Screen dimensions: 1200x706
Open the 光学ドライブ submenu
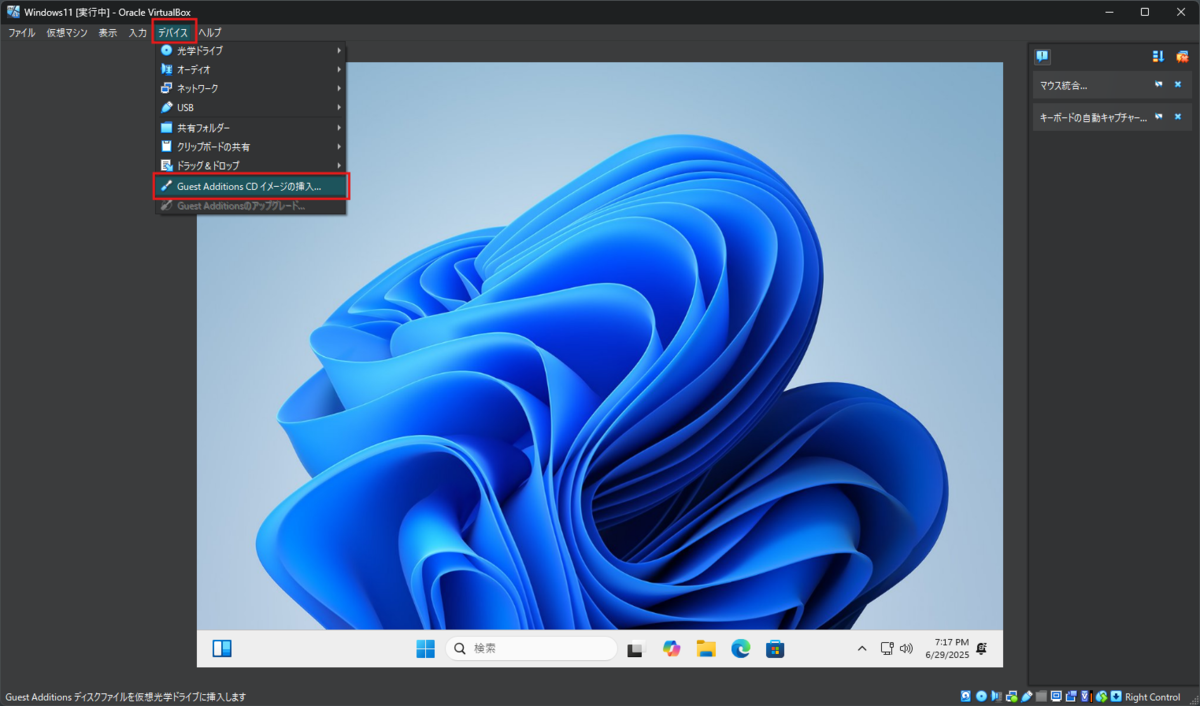(250, 50)
